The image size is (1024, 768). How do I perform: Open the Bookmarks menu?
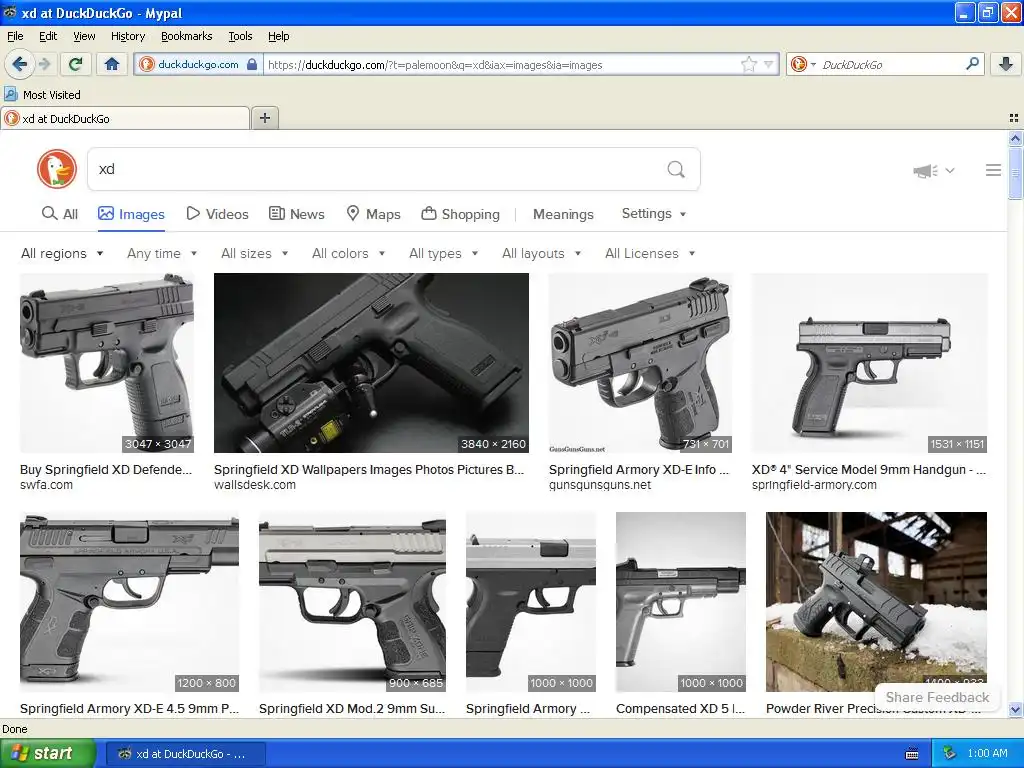[x=187, y=36]
